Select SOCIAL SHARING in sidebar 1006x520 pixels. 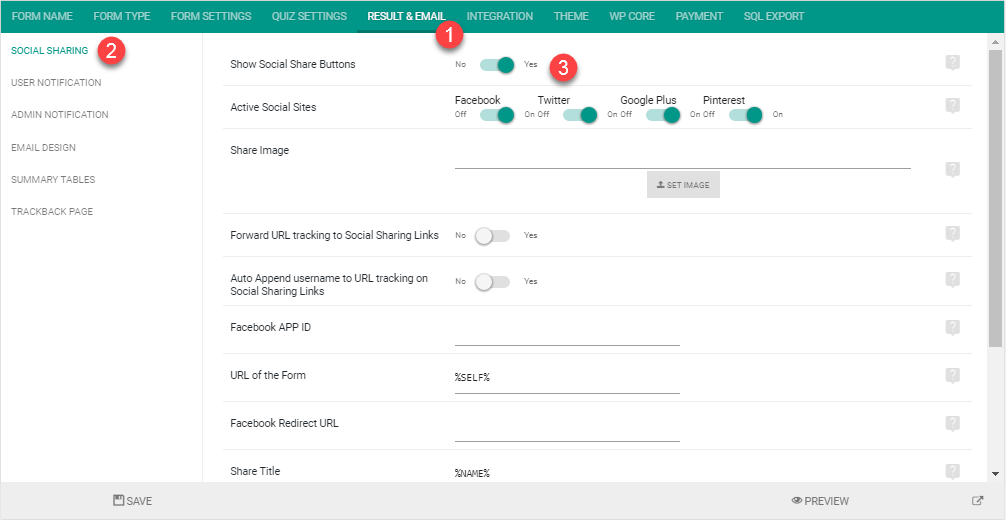tap(49, 51)
